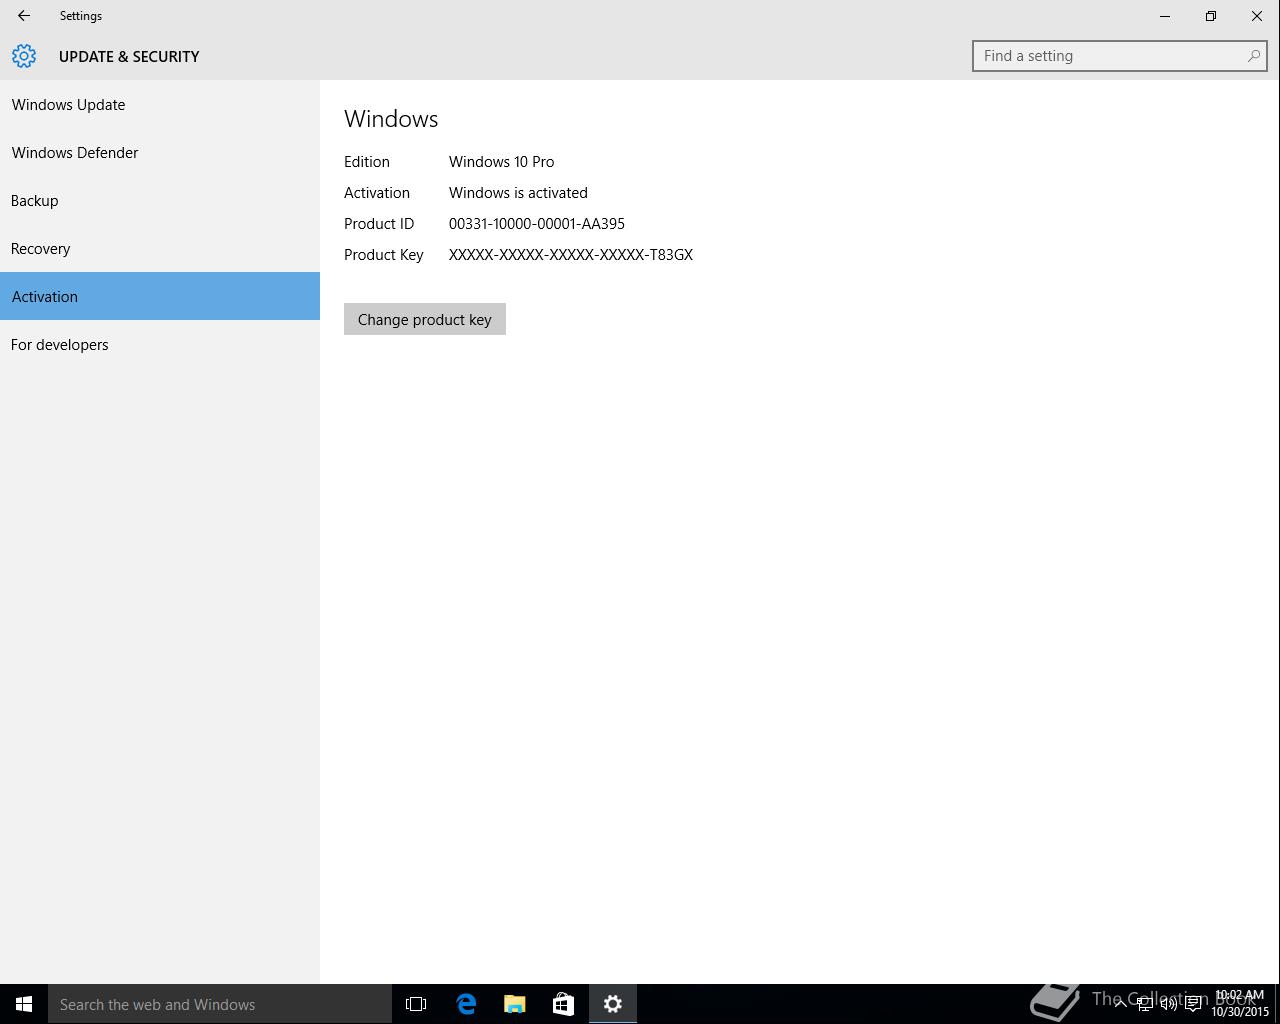The height and width of the screenshot is (1024, 1280).
Task: Open the Action Center notifications icon
Action: point(1193,1004)
